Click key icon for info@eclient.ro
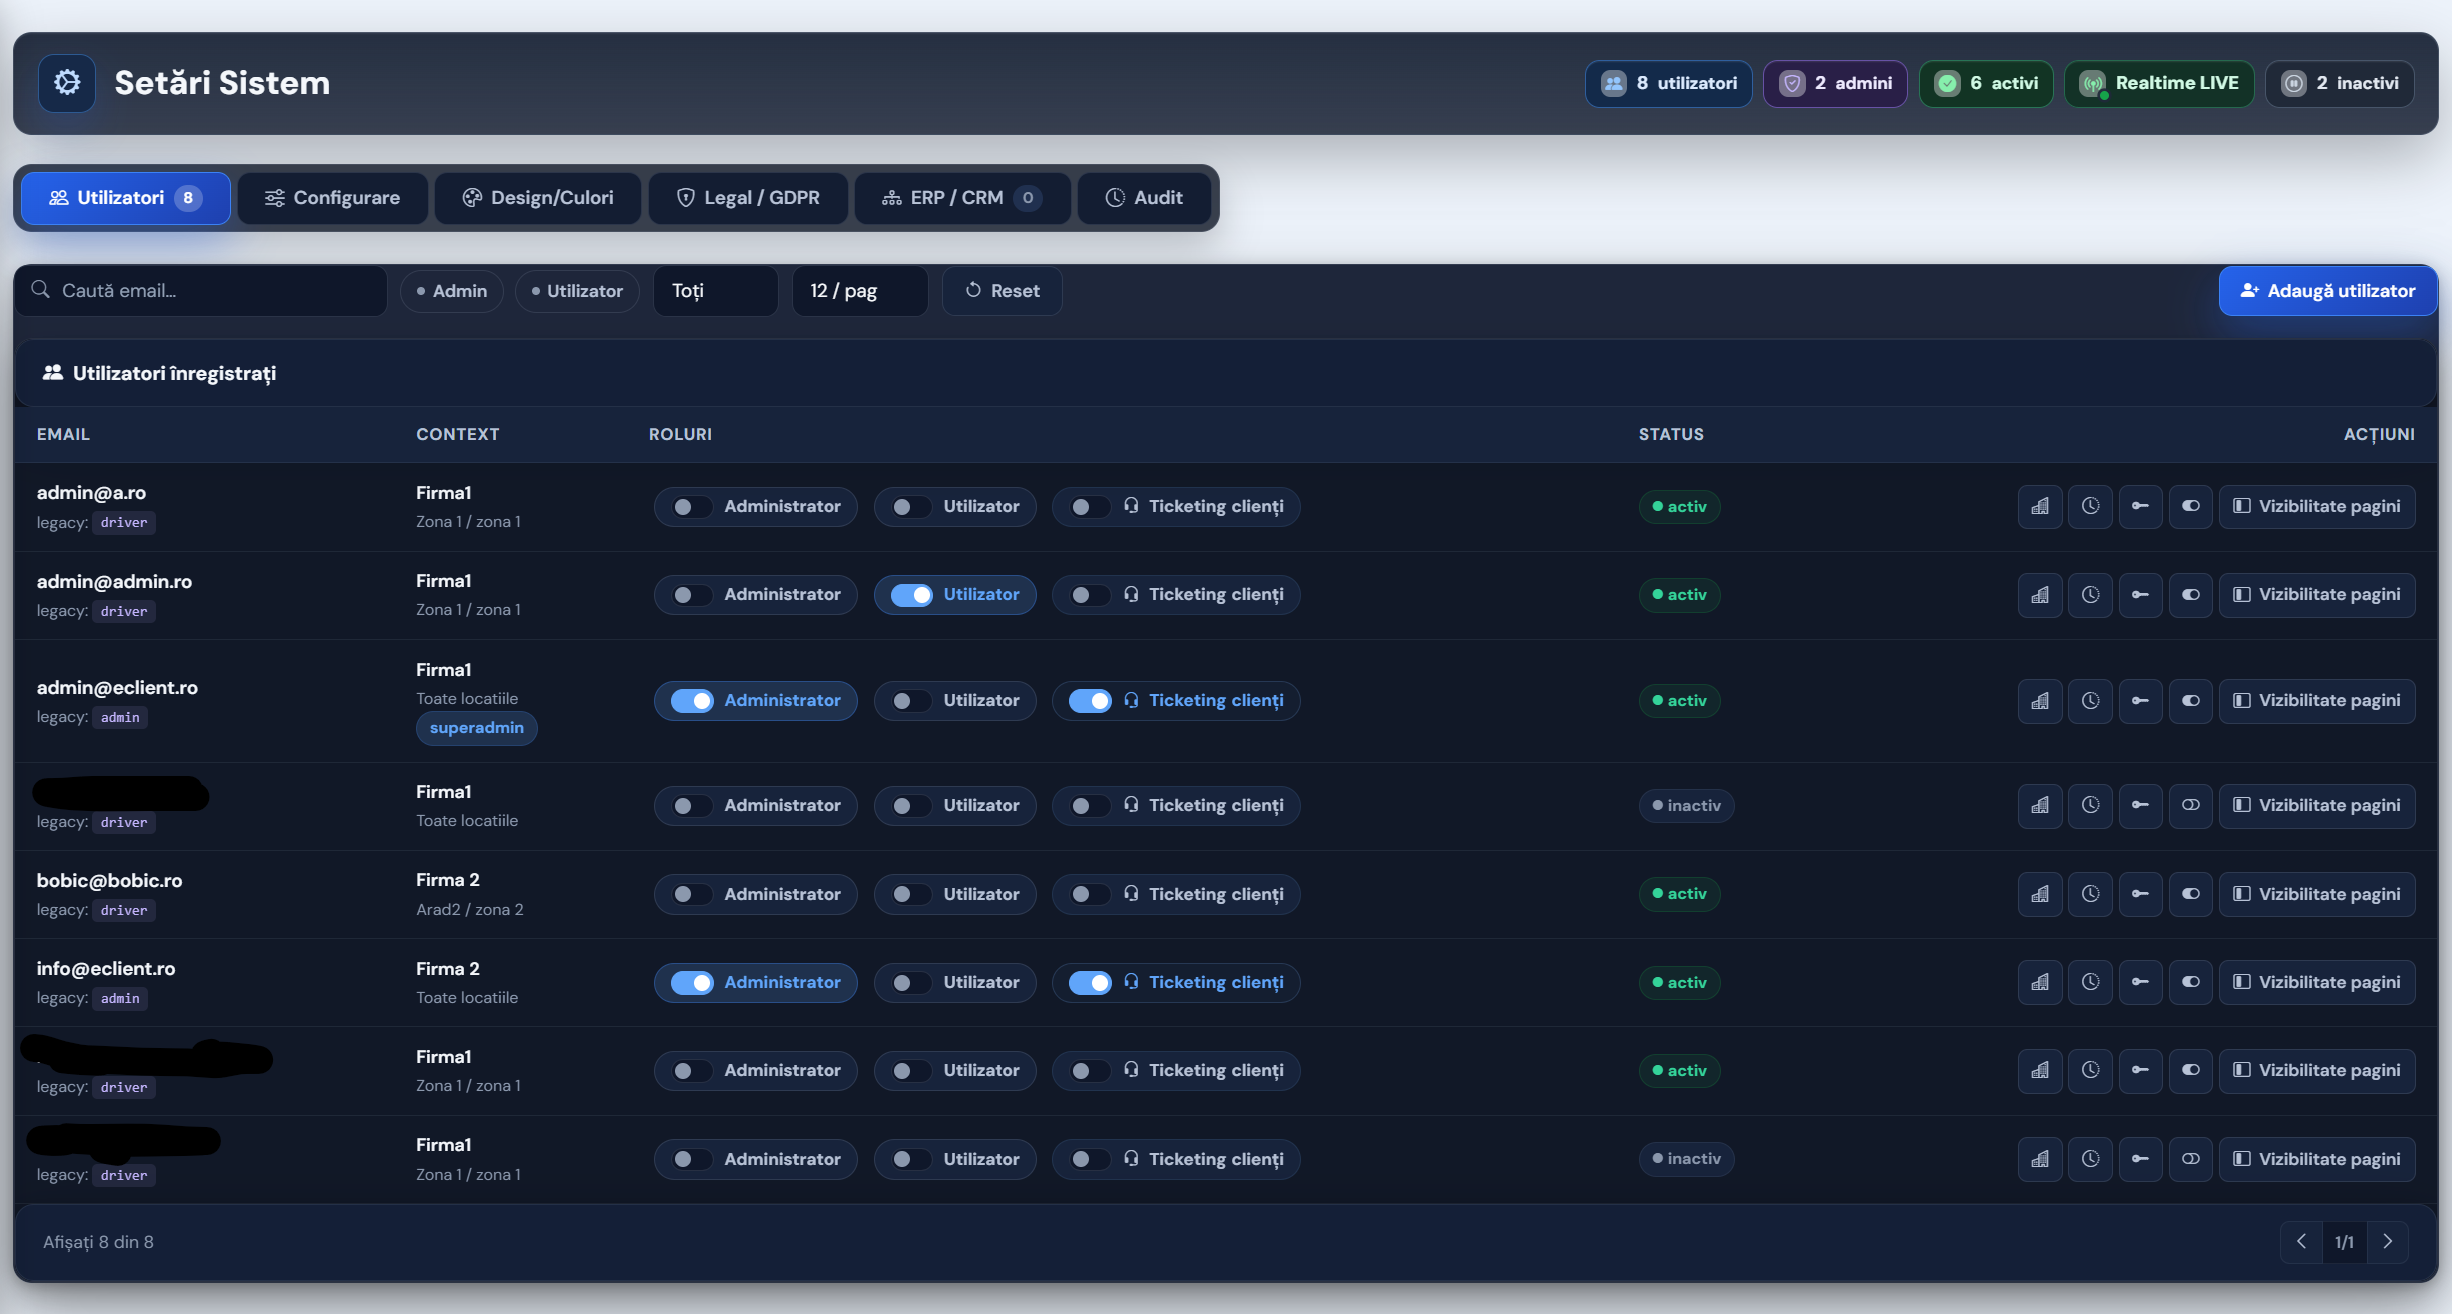 click(x=2140, y=982)
